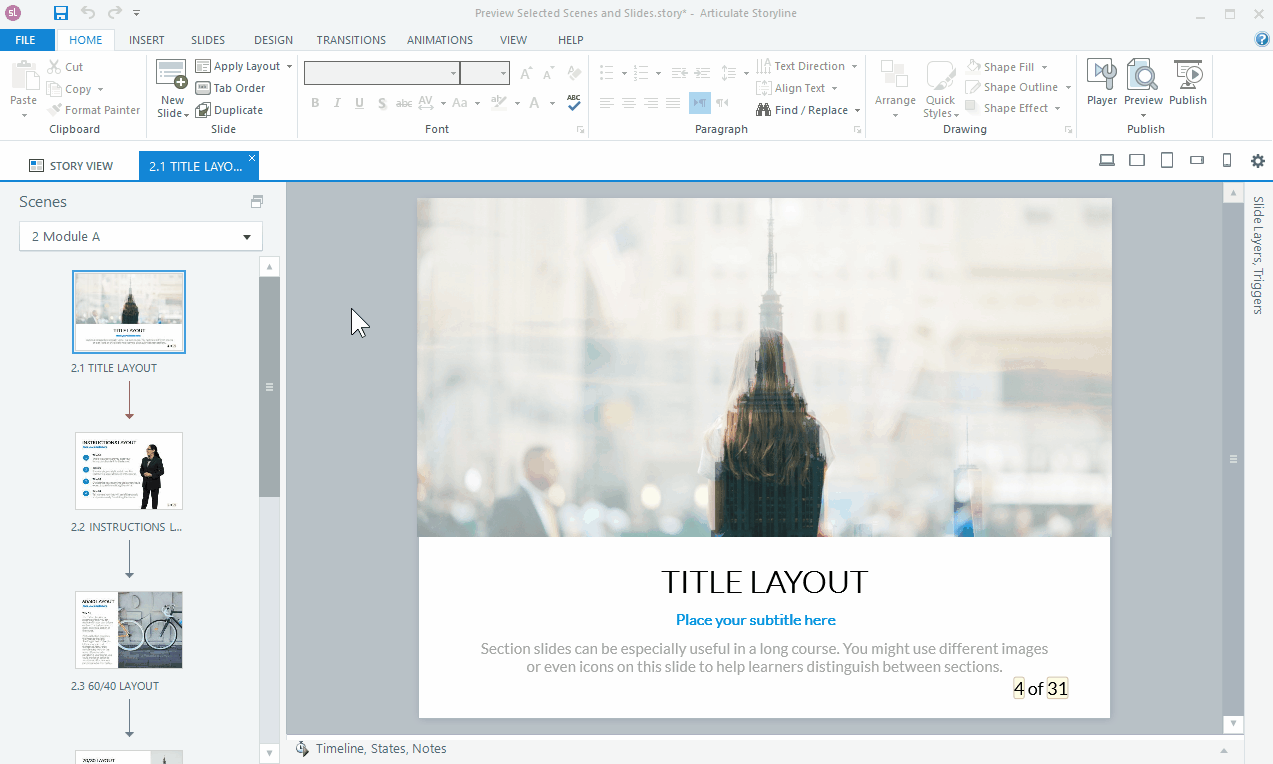This screenshot has width=1273, height=764.
Task: Click the slide panel vertical scrollbar
Action: point(269,387)
